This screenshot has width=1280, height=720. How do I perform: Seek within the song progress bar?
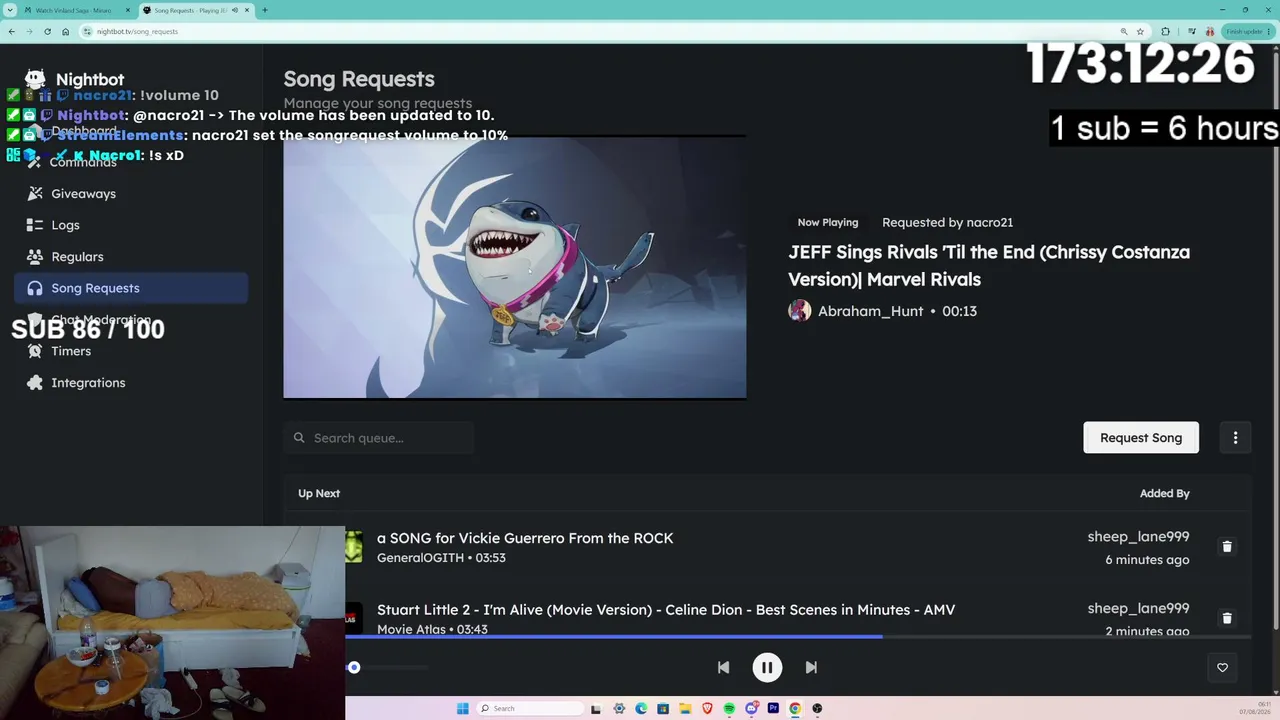(798, 636)
